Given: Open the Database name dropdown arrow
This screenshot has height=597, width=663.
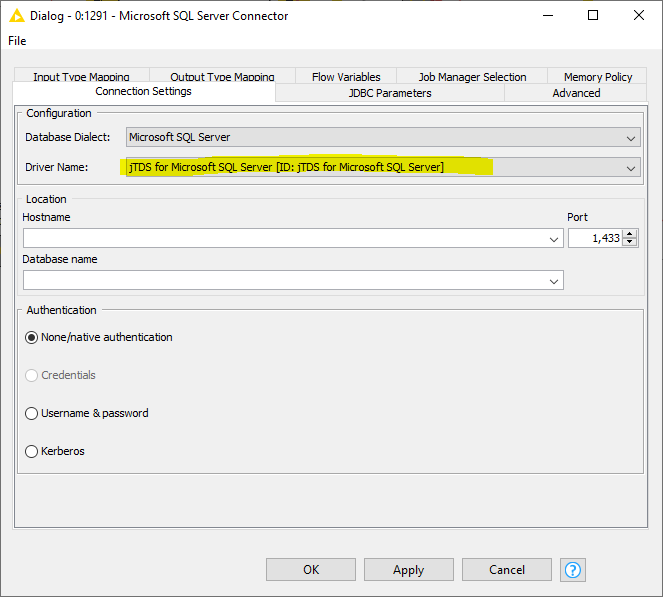Looking at the screenshot, I should coord(555,281).
